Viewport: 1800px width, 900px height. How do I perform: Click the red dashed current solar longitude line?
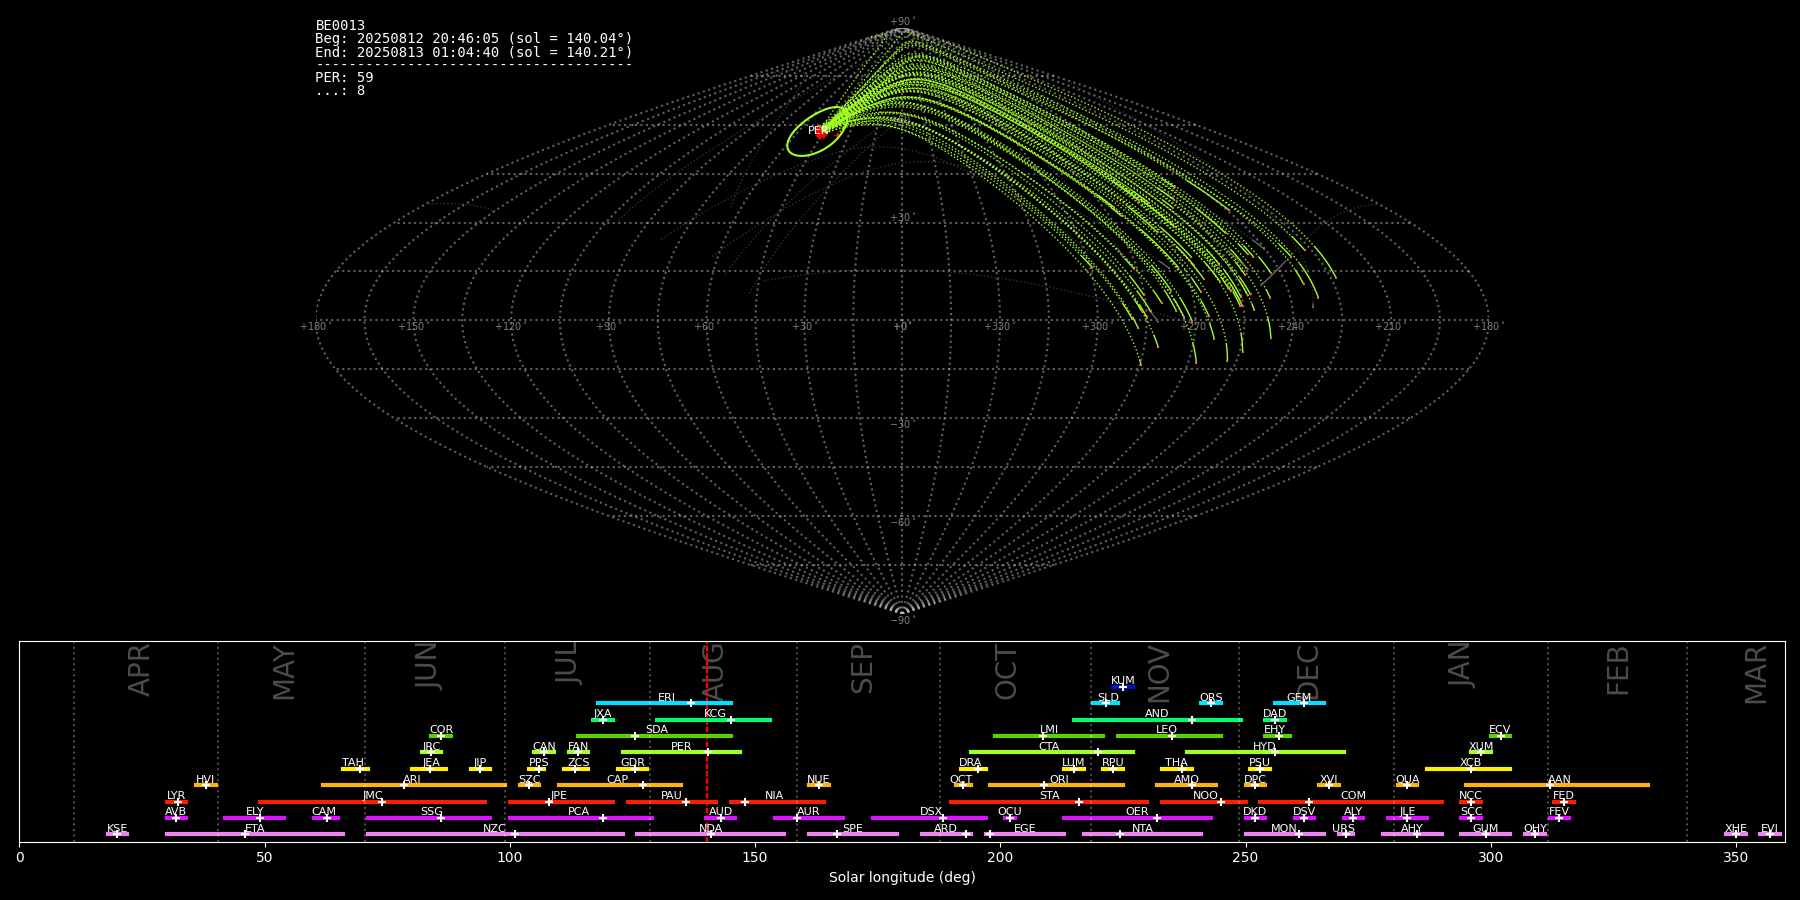point(707,740)
